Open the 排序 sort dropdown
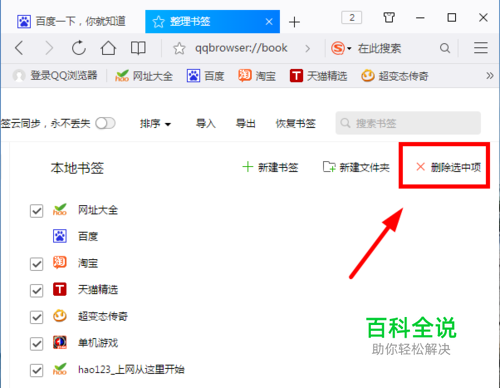Screen dimensions: 500x388 click(155, 124)
